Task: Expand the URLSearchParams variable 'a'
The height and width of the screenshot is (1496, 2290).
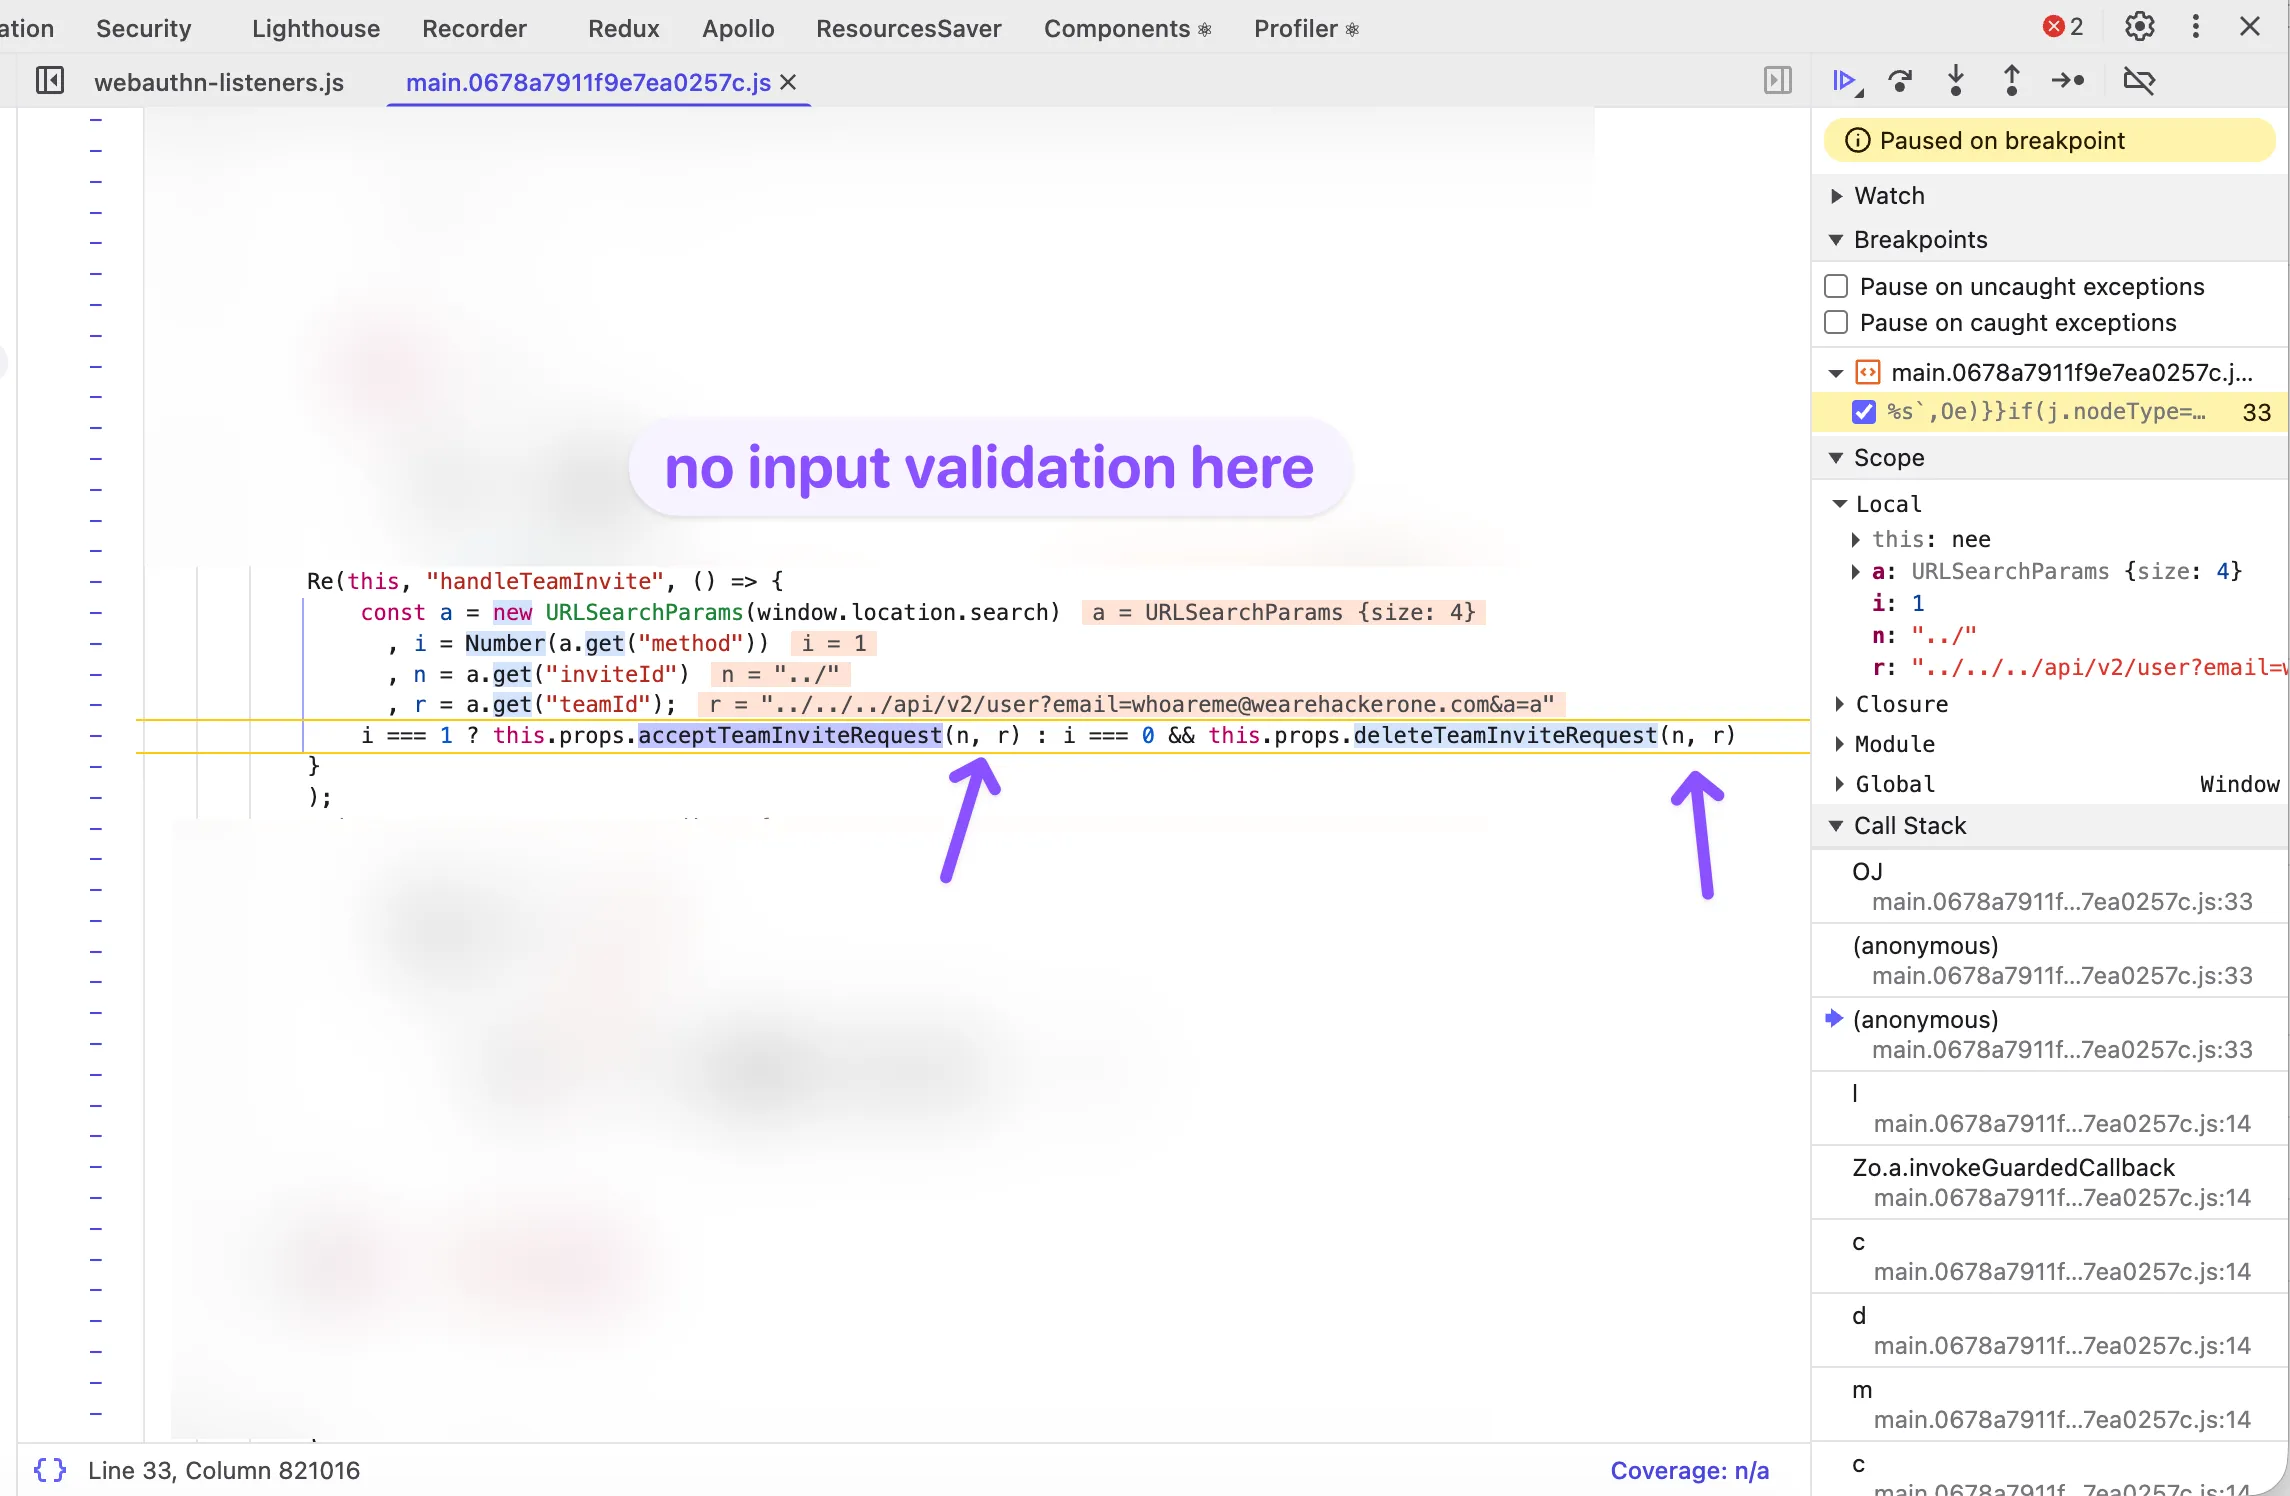Action: [x=1856, y=571]
